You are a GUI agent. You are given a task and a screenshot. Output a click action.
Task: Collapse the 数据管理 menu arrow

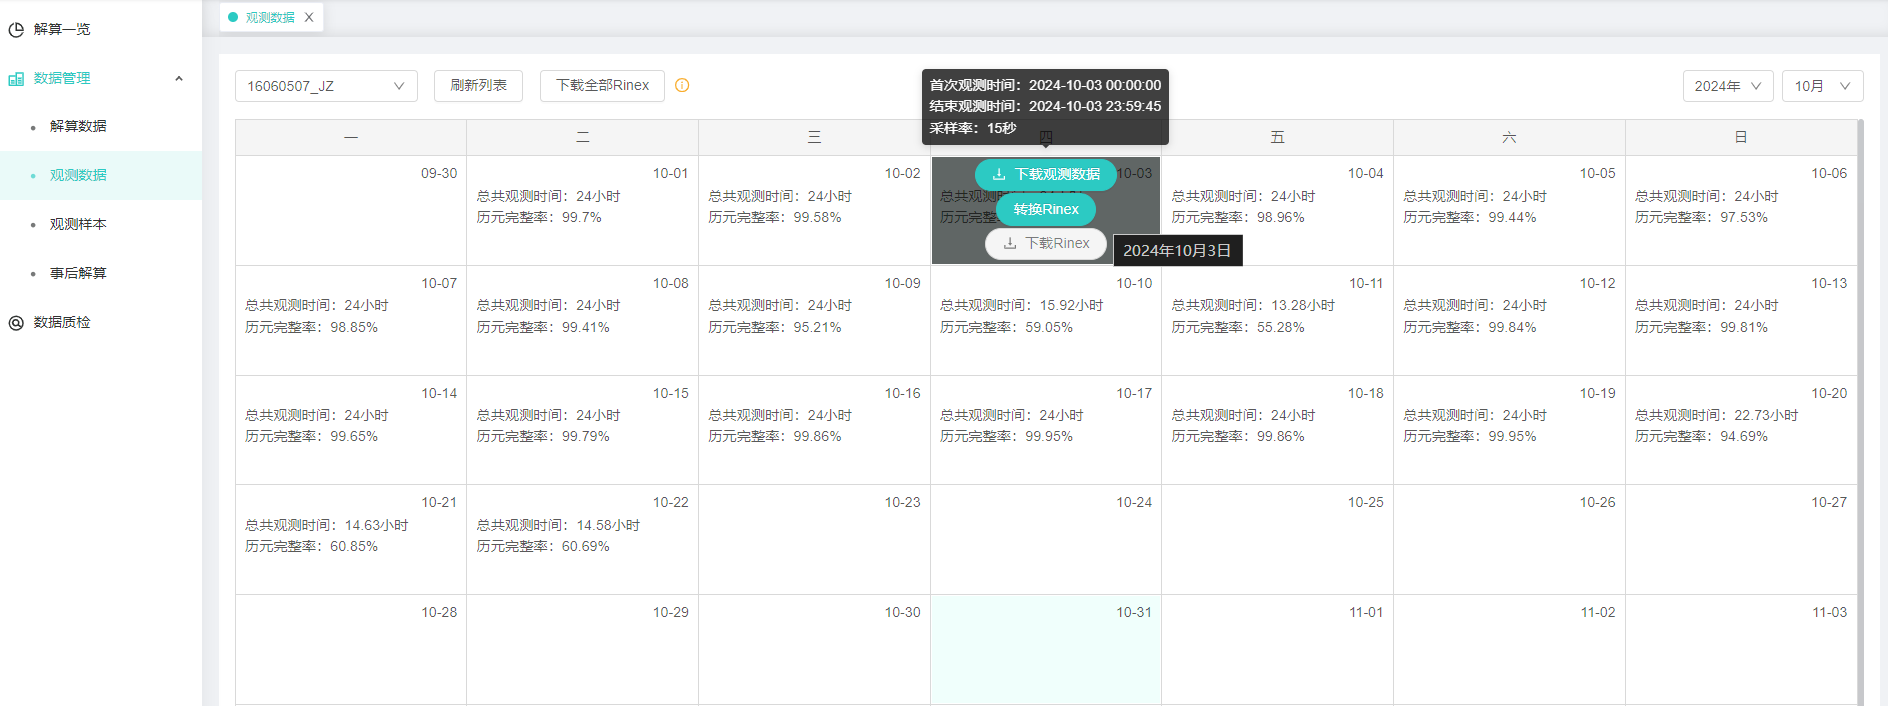point(179,79)
